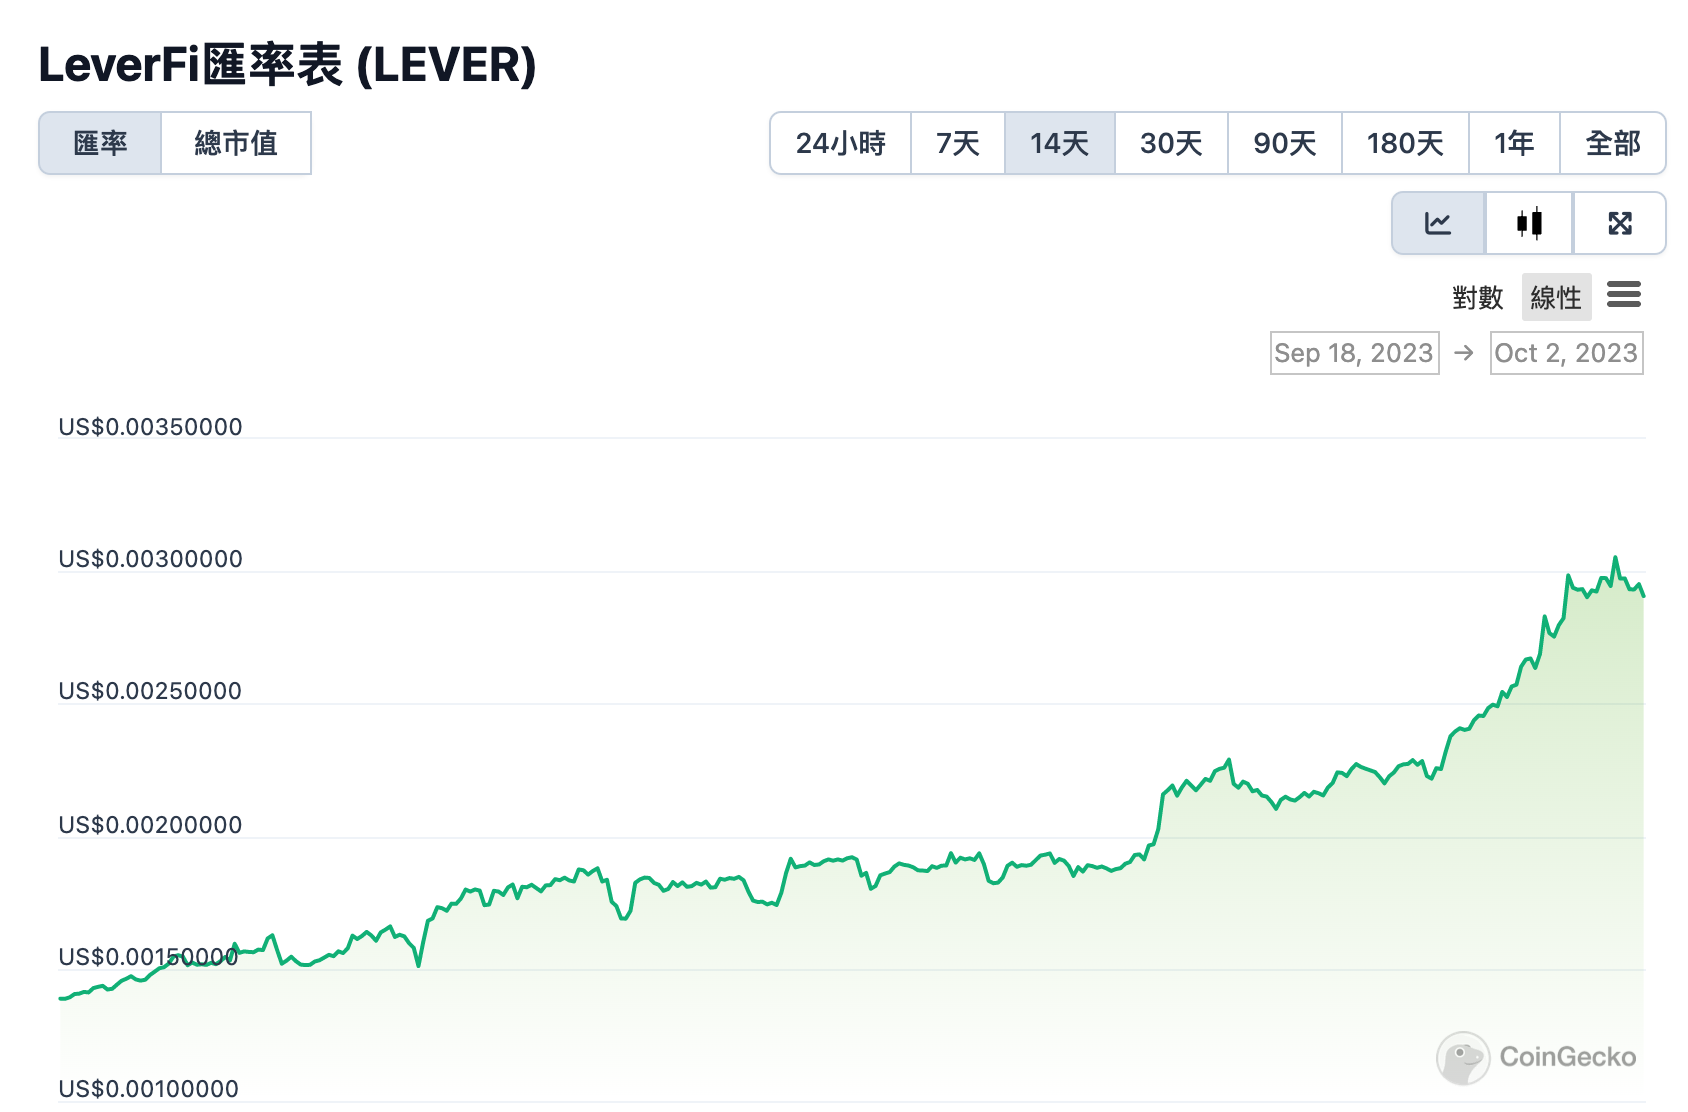The height and width of the screenshot is (1112, 1688).
Task: Select the 匯率 tab
Action: pyautogui.click(x=100, y=143)
